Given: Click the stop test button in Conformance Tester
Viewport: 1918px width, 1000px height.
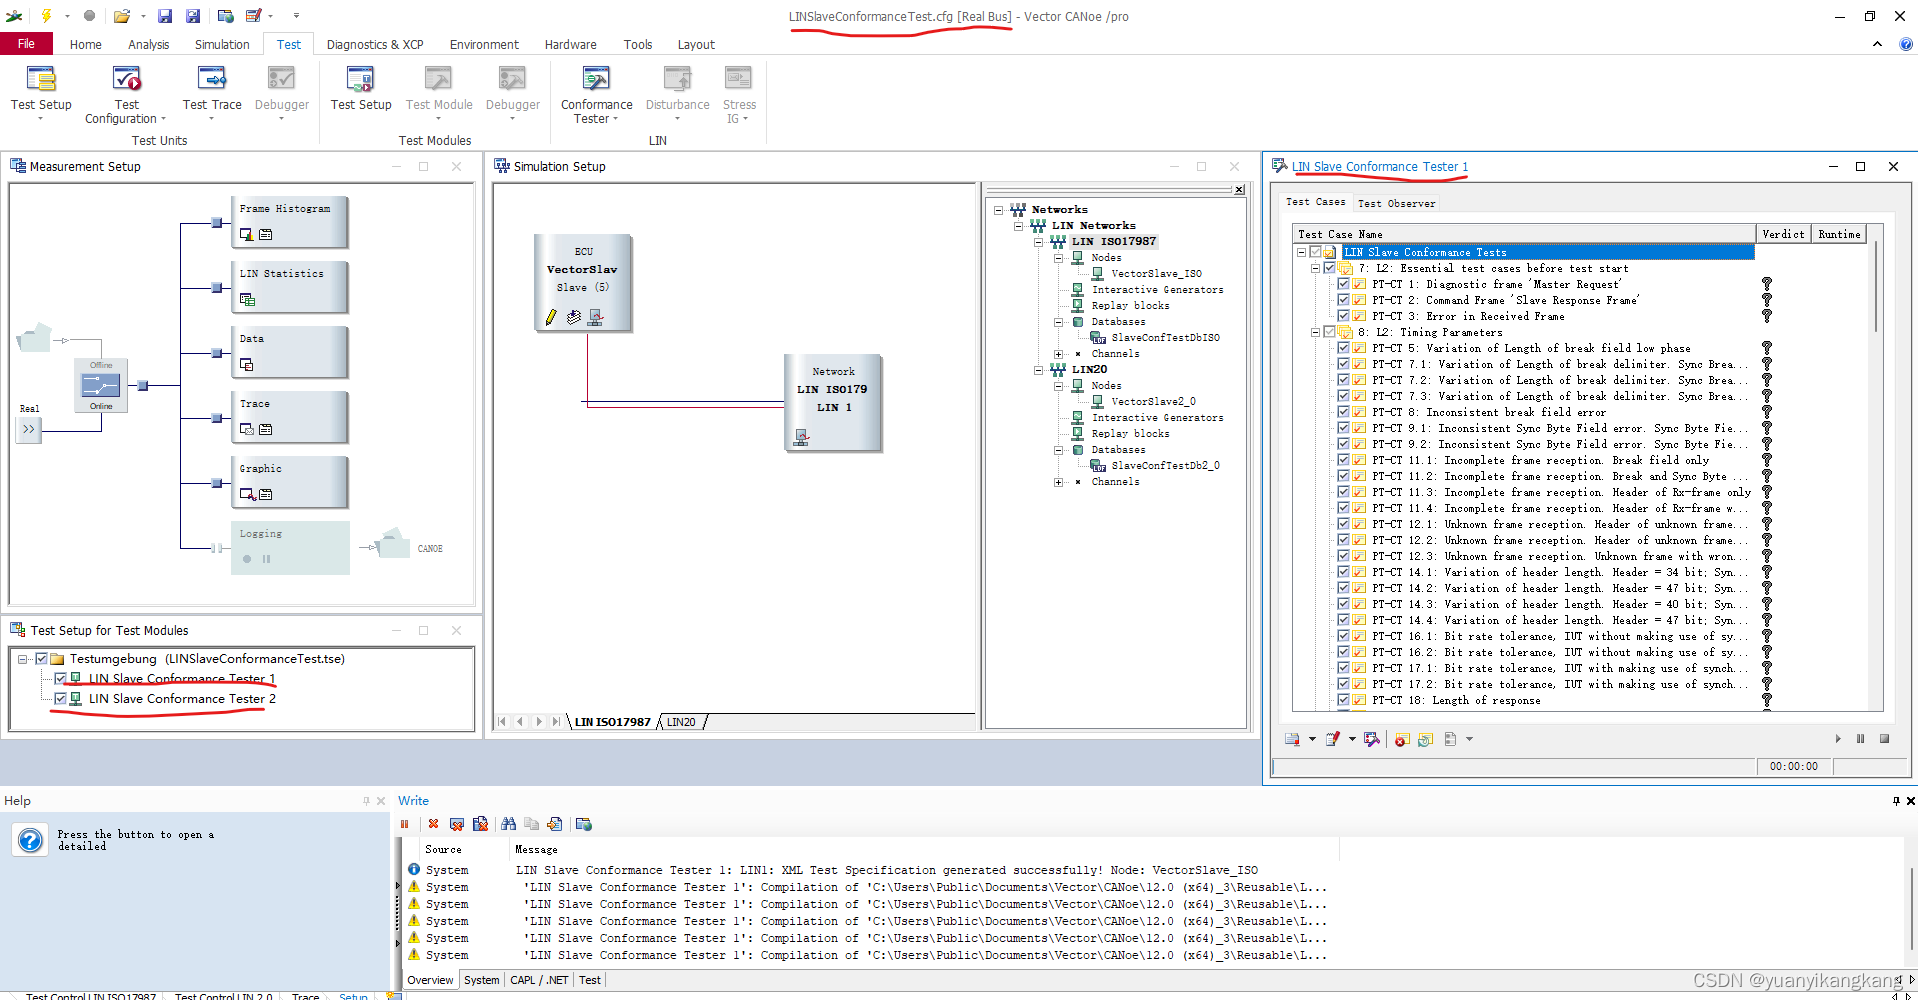Looking at the screenshot, I should click(1884, 739).
